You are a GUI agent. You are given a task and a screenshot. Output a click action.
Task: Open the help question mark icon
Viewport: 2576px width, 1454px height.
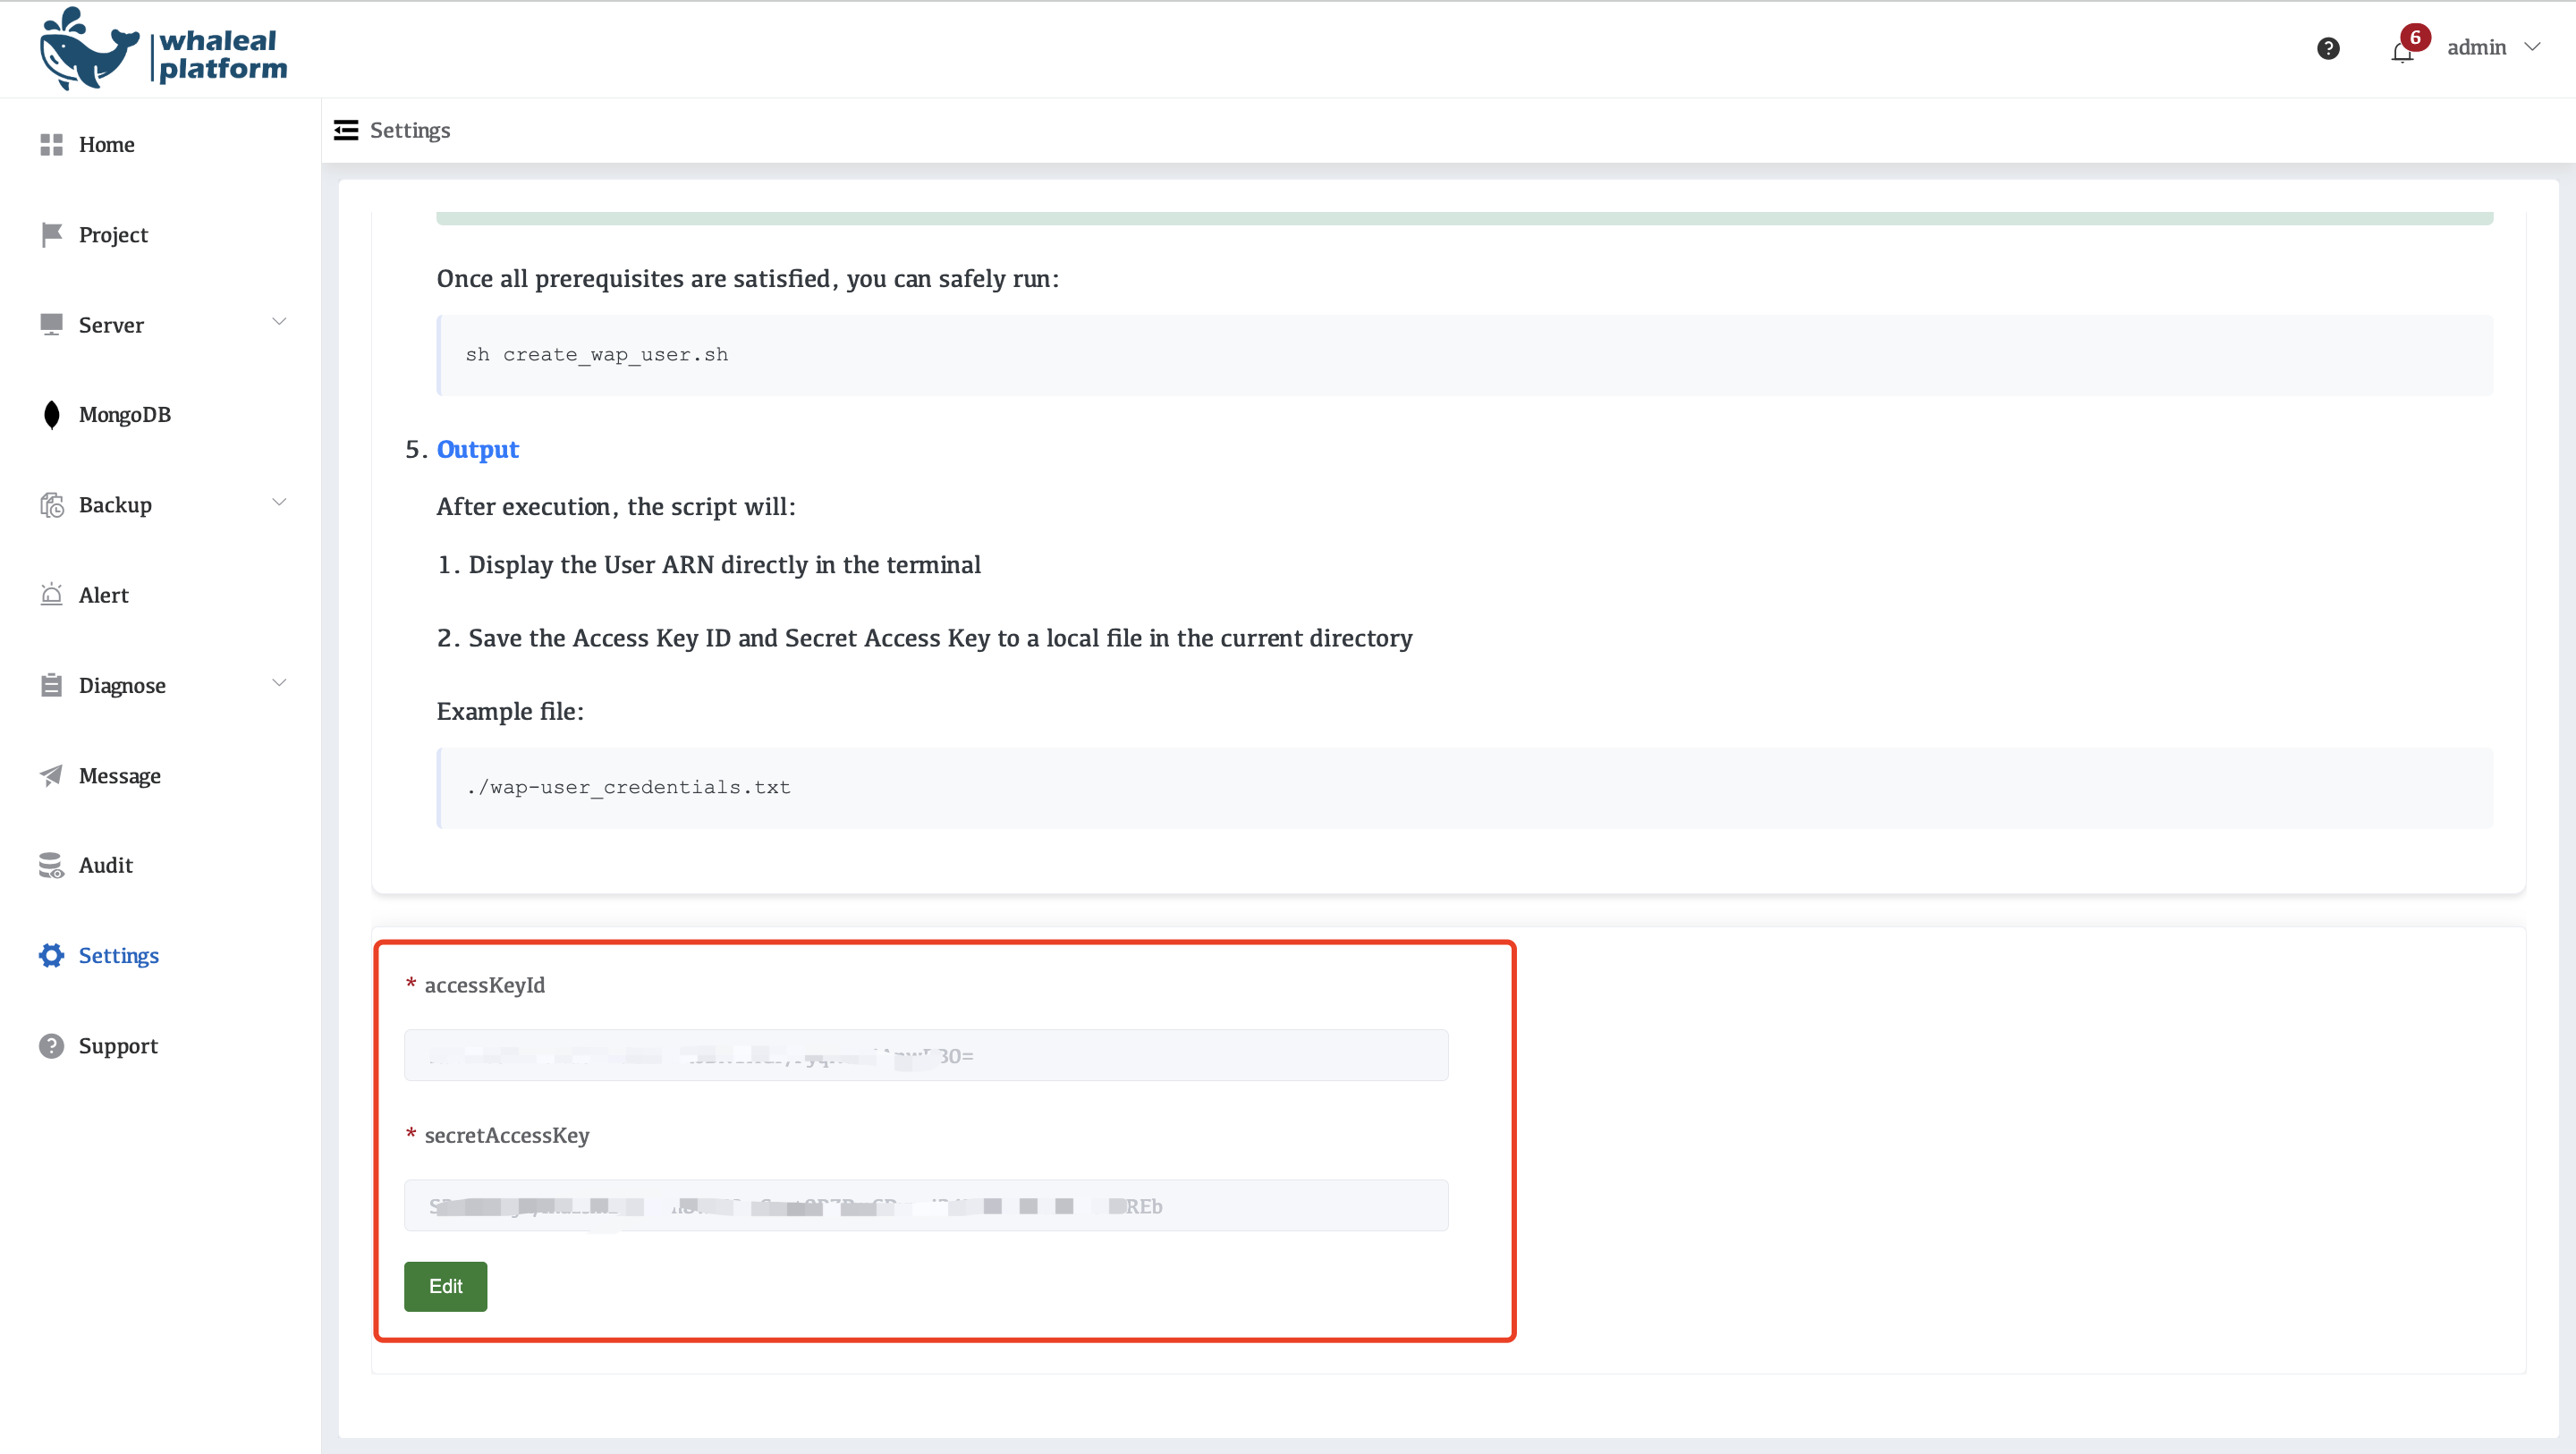2327,48
